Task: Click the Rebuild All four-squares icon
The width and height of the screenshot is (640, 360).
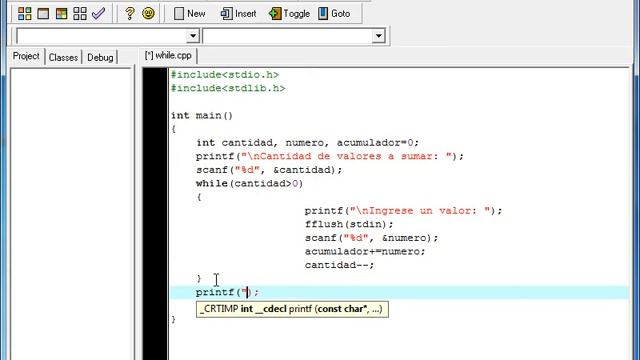Action: point(80,13)
